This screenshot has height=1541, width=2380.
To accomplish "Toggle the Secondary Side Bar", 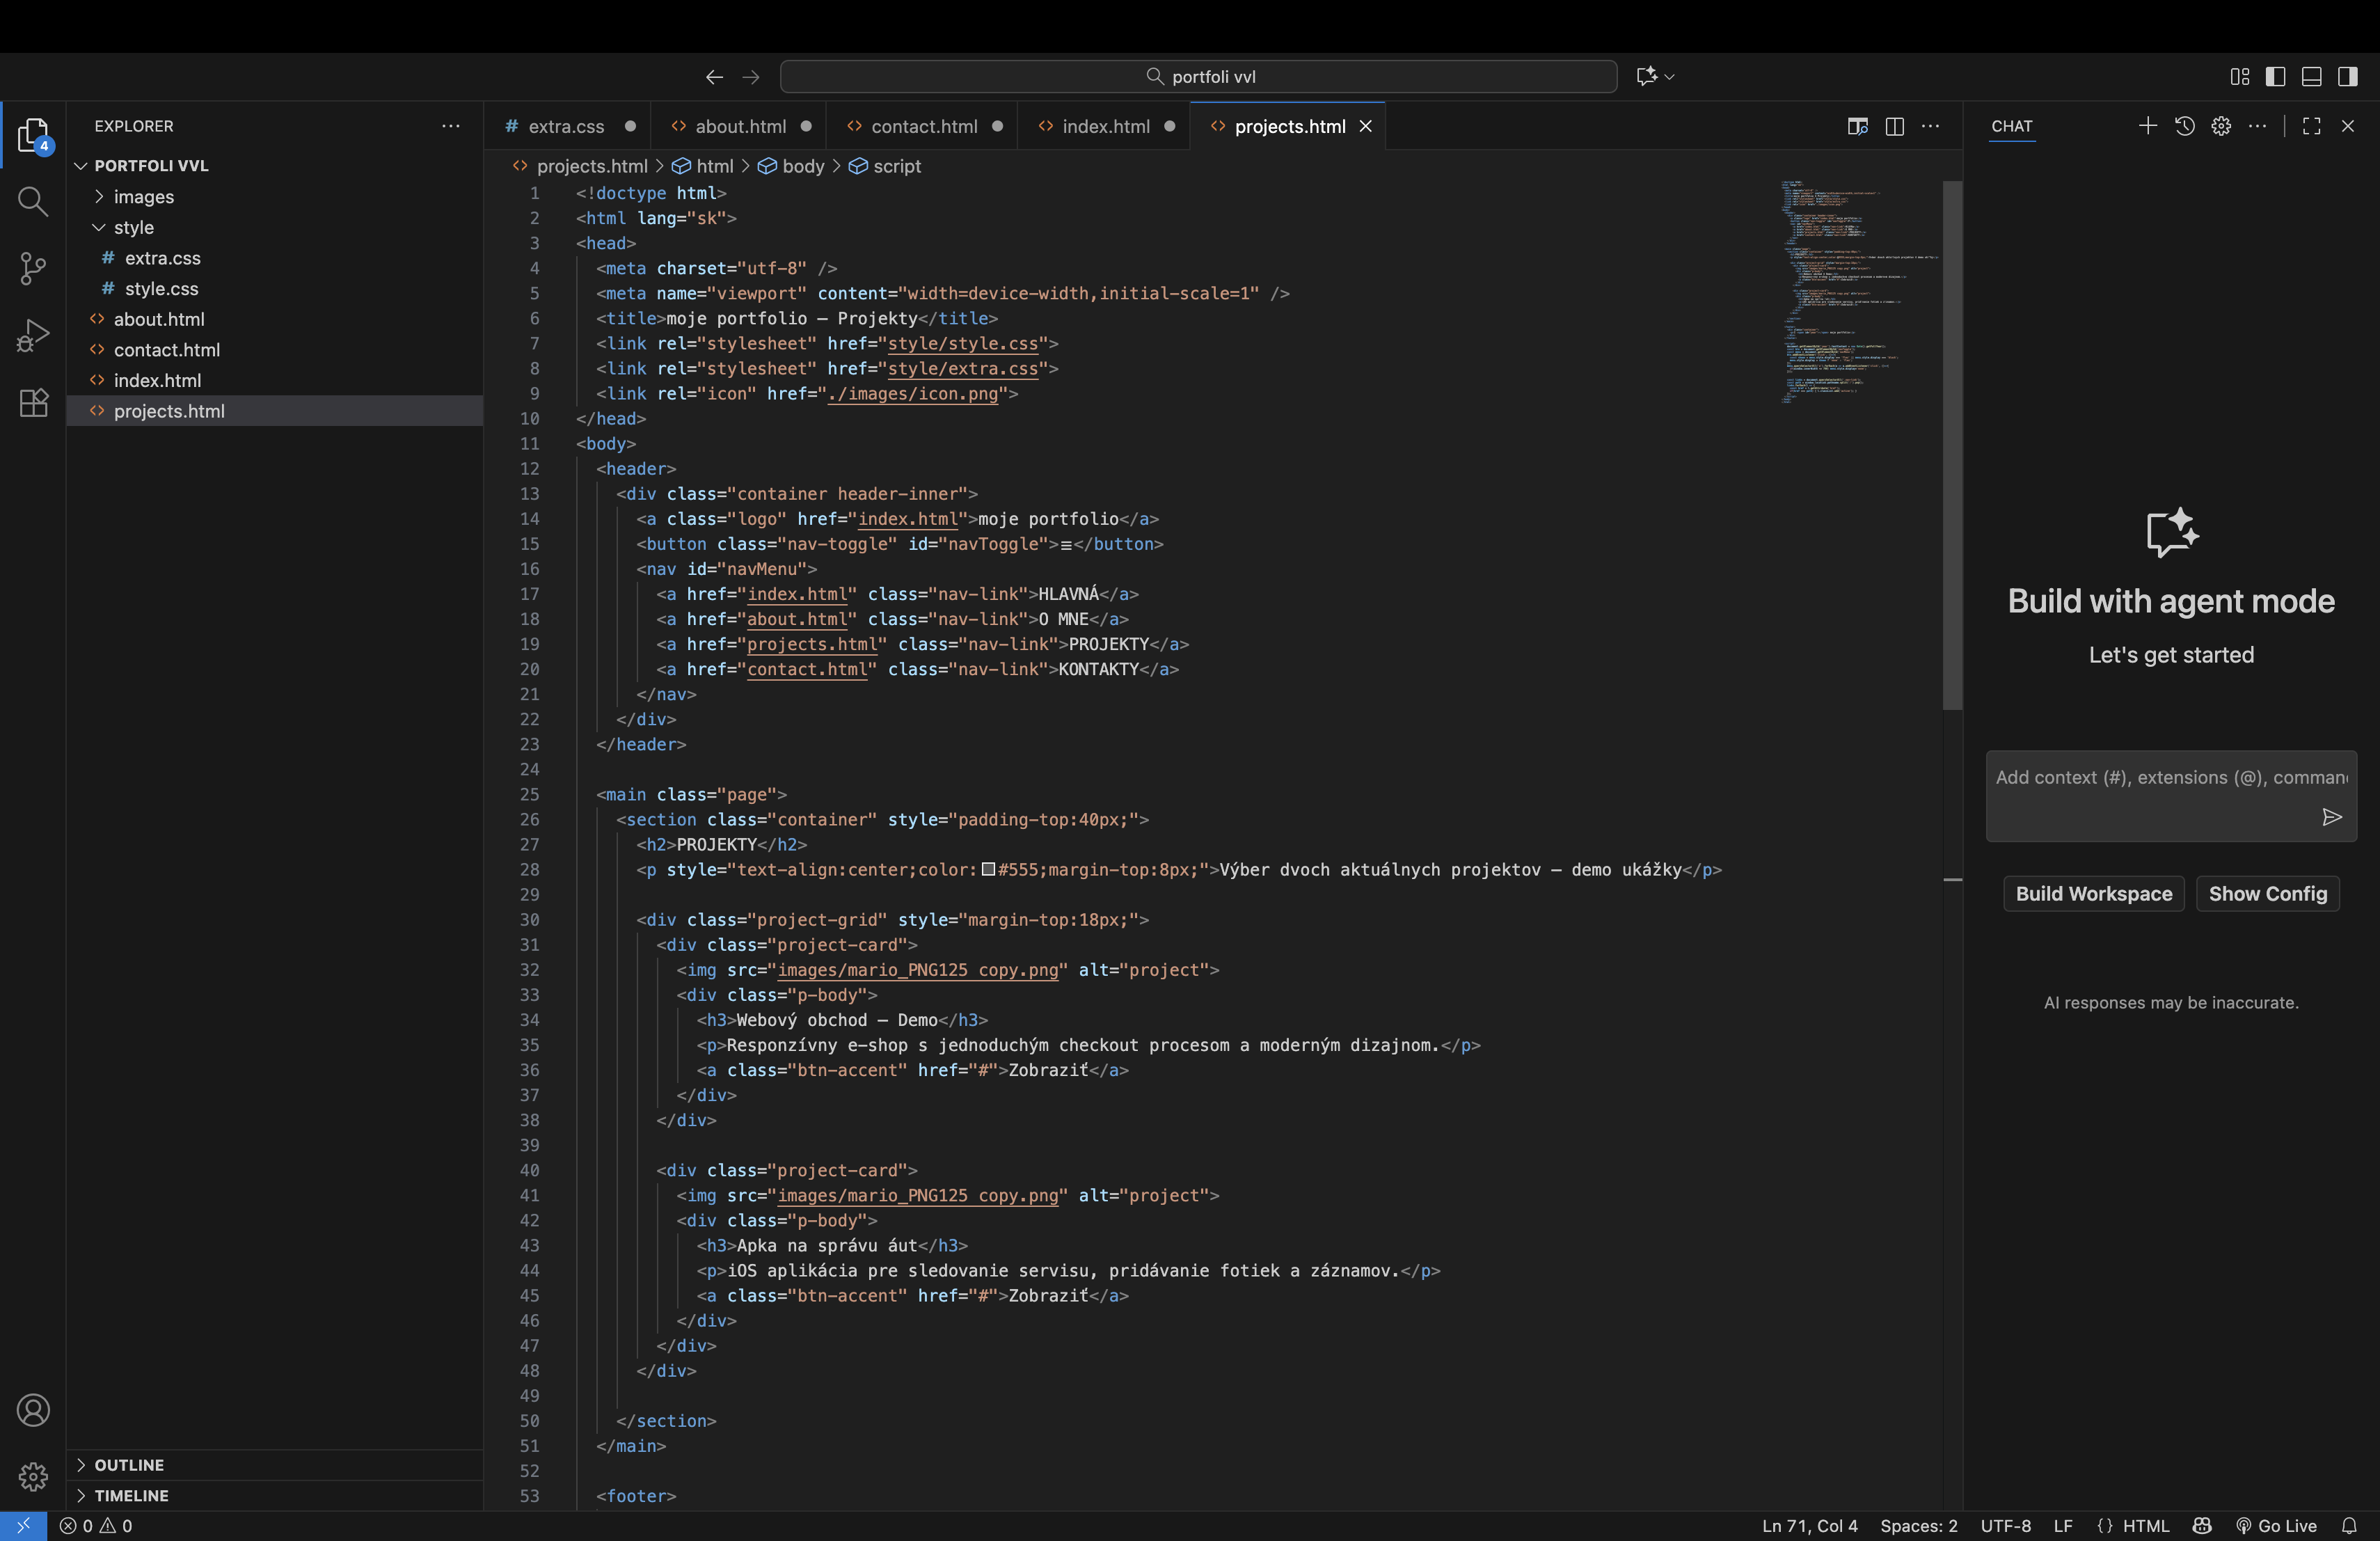I will pyautogui.click(x=2348, y=77).
